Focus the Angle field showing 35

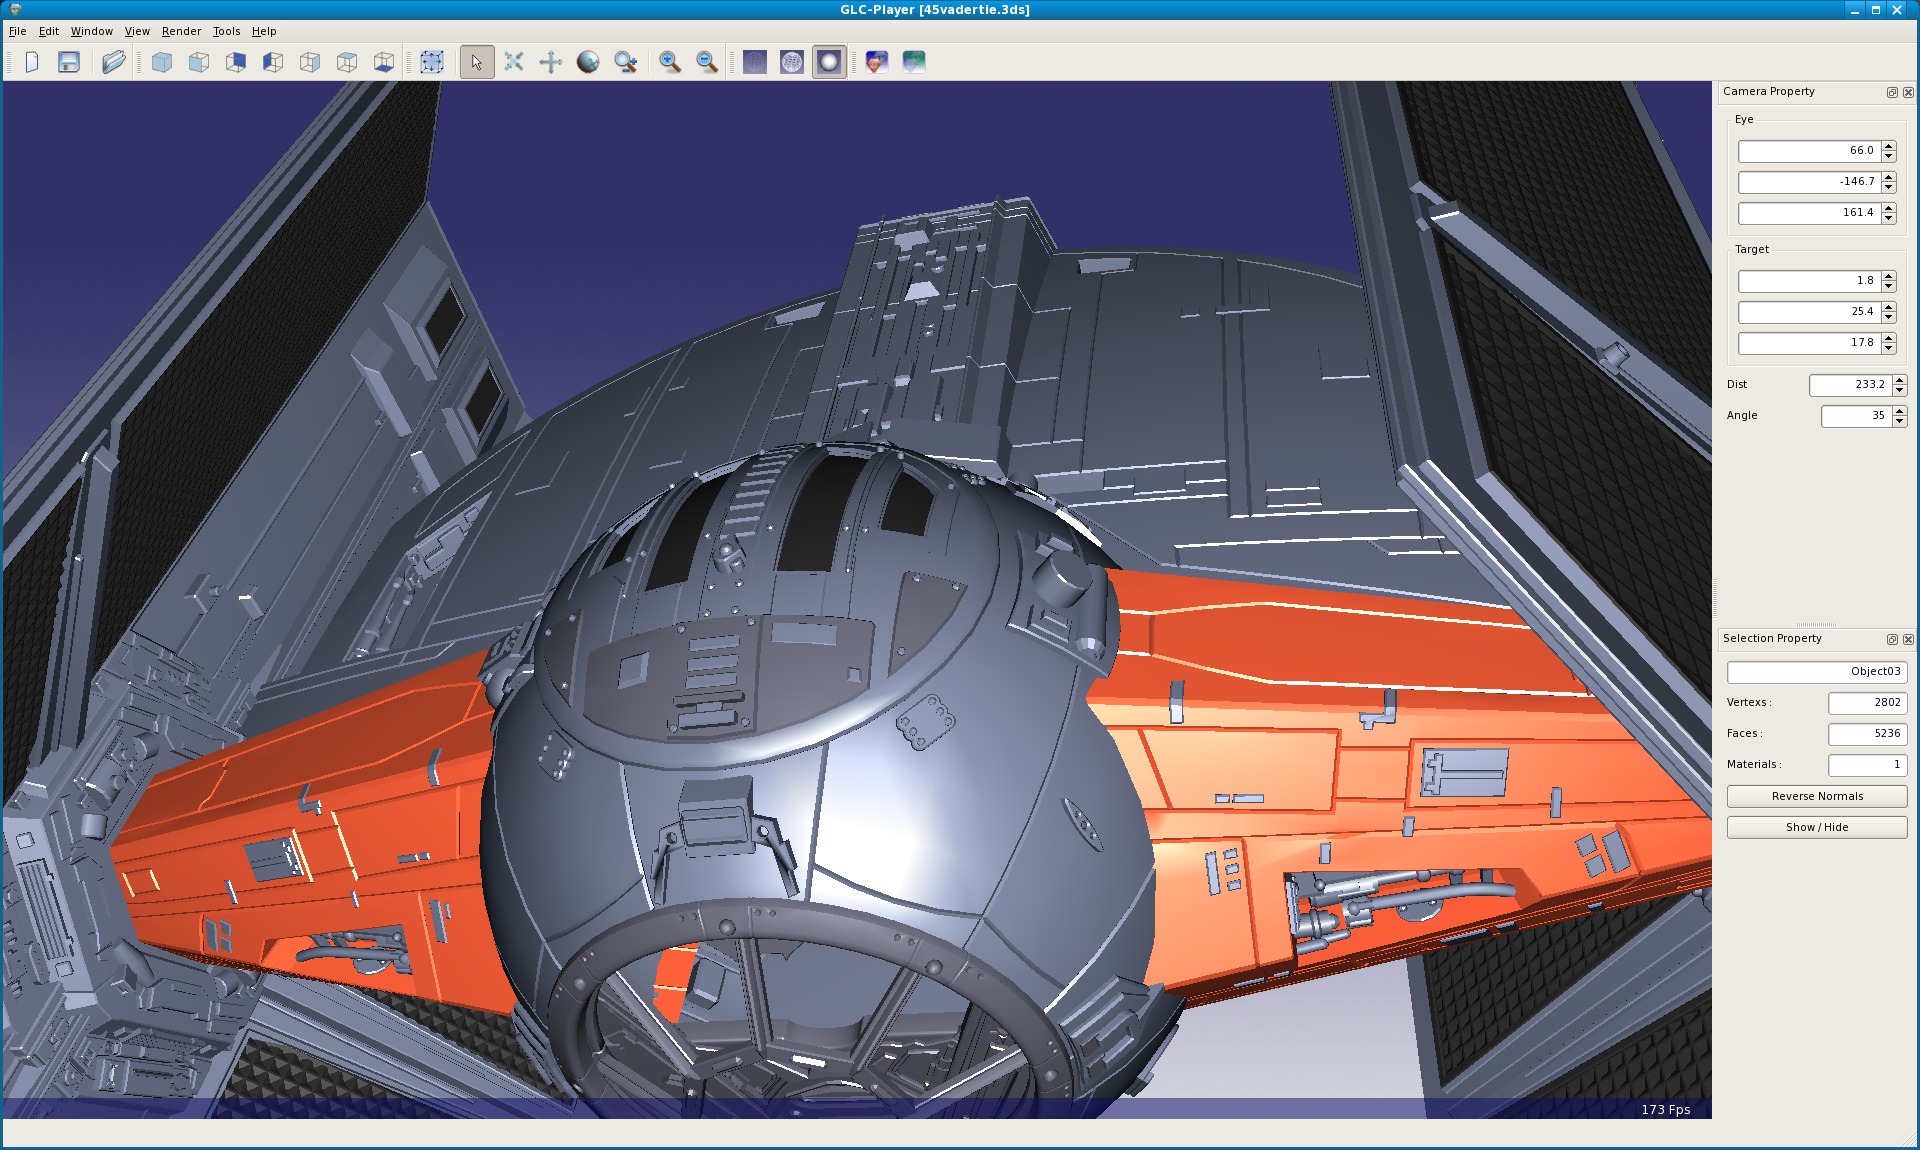coord(1857,416)
